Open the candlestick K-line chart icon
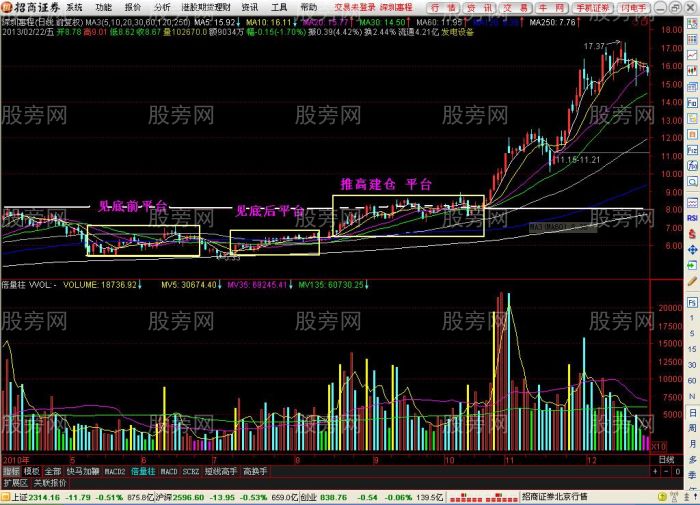Screen dimensions: 700x505 click(692, 71)
